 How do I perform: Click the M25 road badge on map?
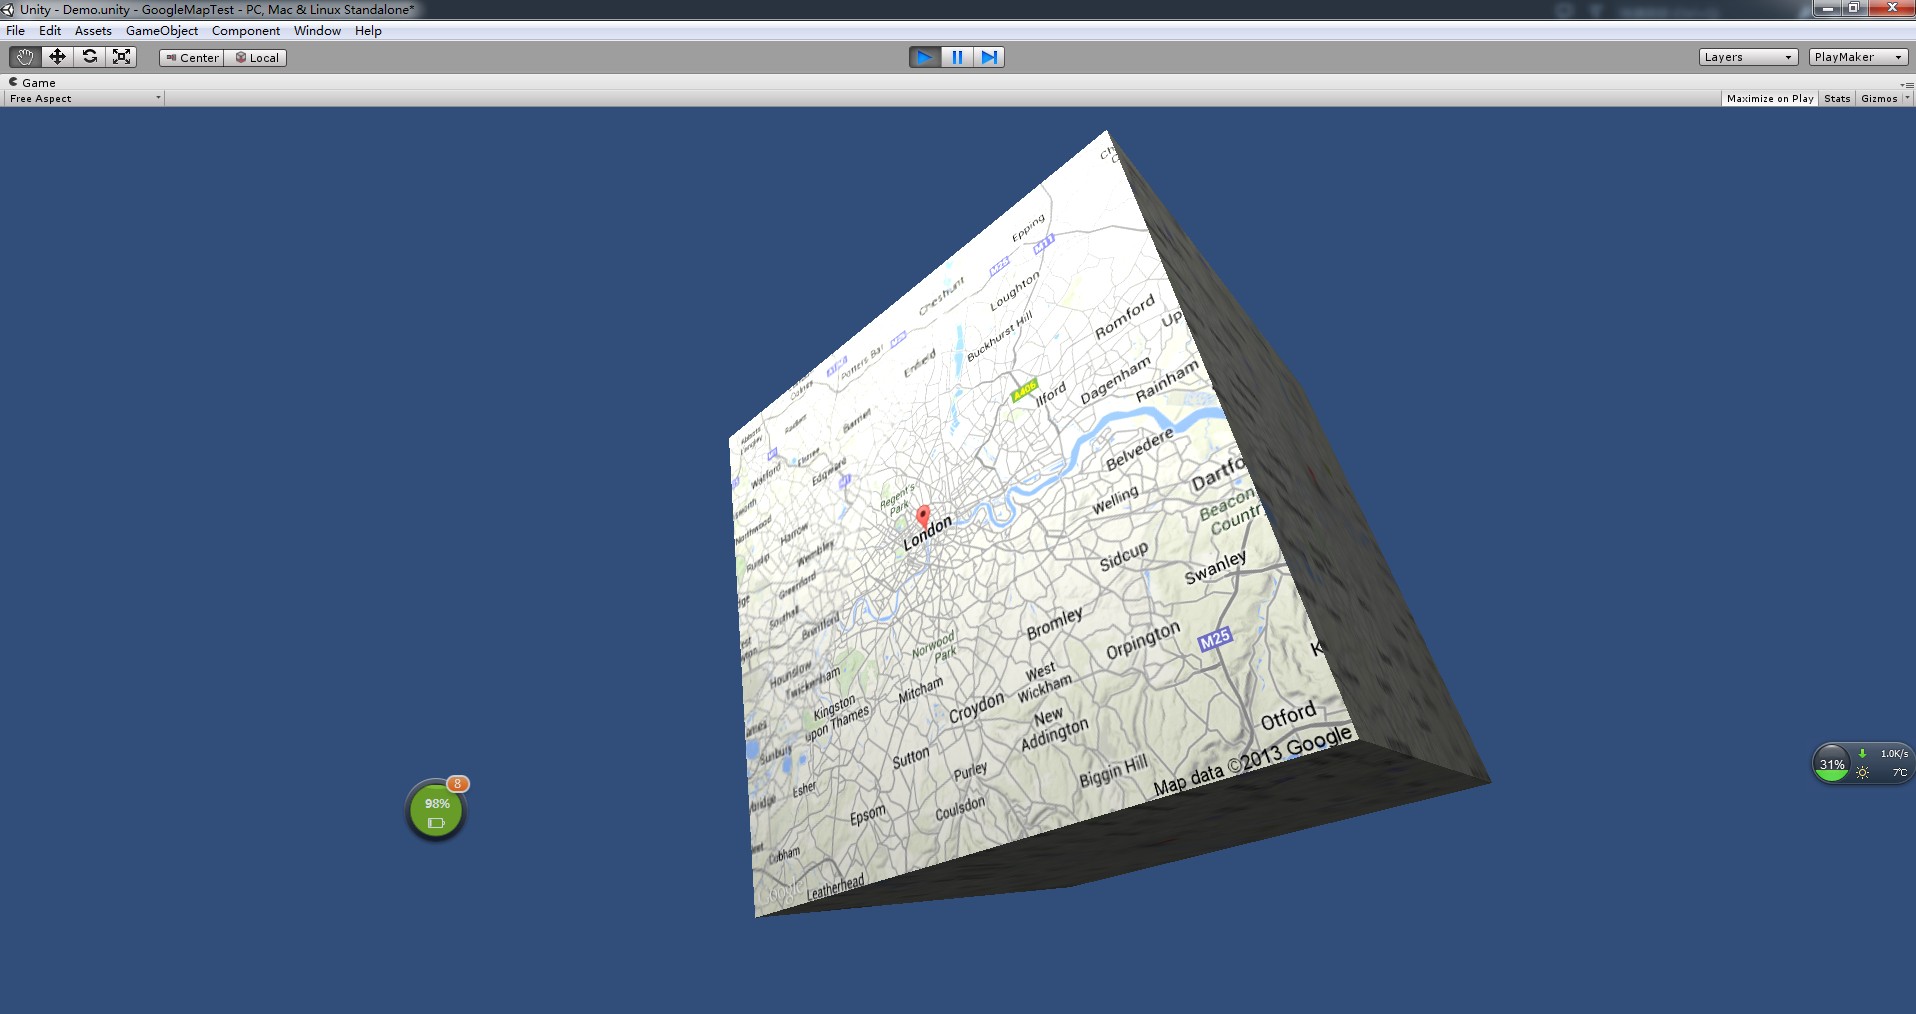click(1215, 639)
